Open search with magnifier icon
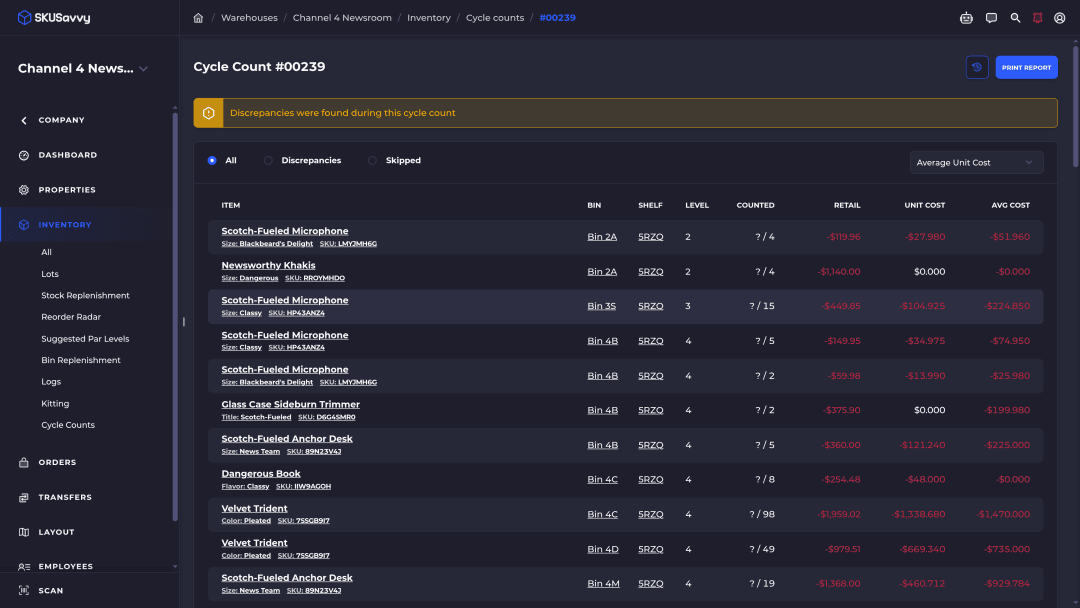 1015,18
